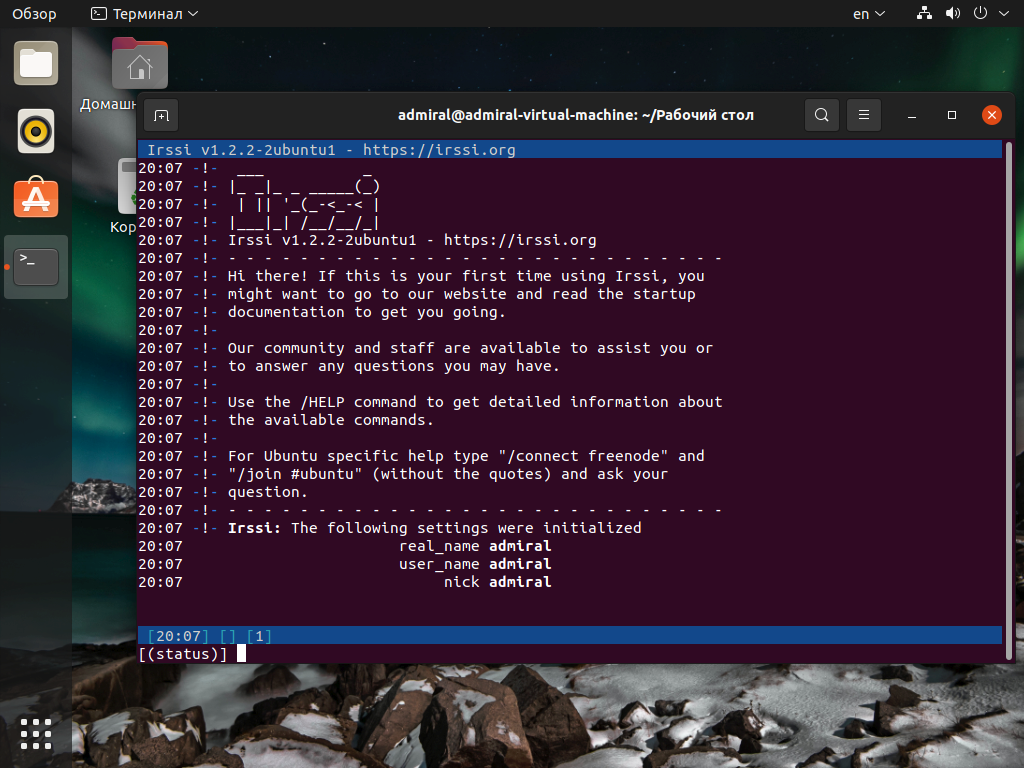The image size is (1024, 768).
Task: Change the en keyboard layout
Action: tap(869, 14)
